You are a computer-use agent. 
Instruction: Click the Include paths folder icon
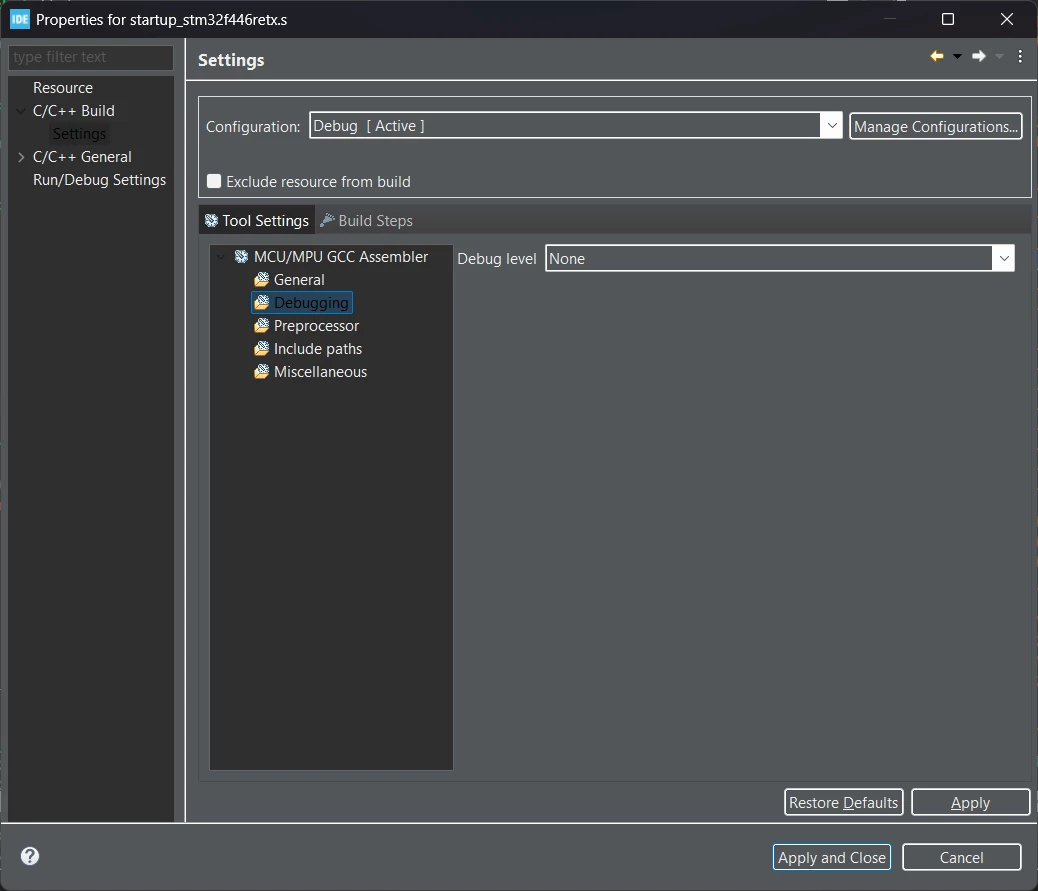(x=261, y=349)
